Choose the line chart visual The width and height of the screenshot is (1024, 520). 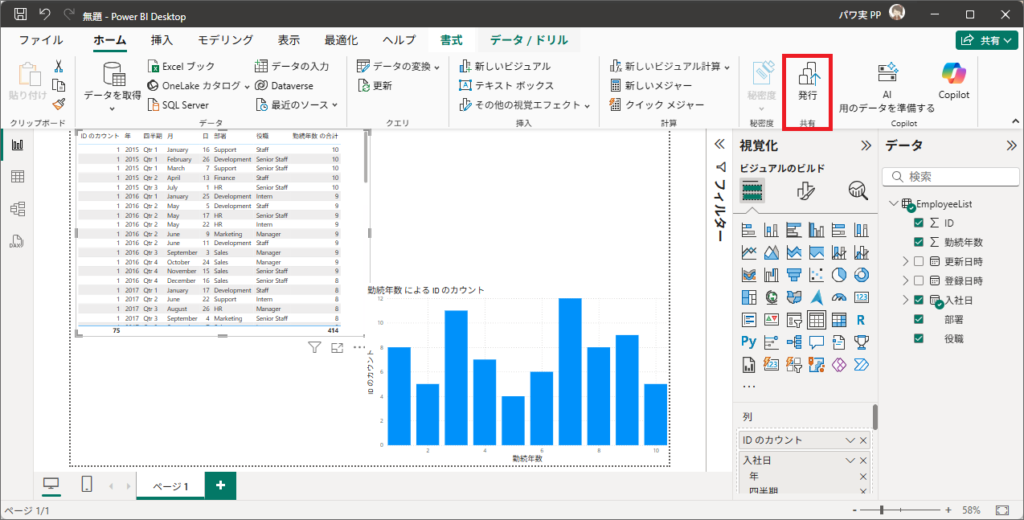coord(749,252)
